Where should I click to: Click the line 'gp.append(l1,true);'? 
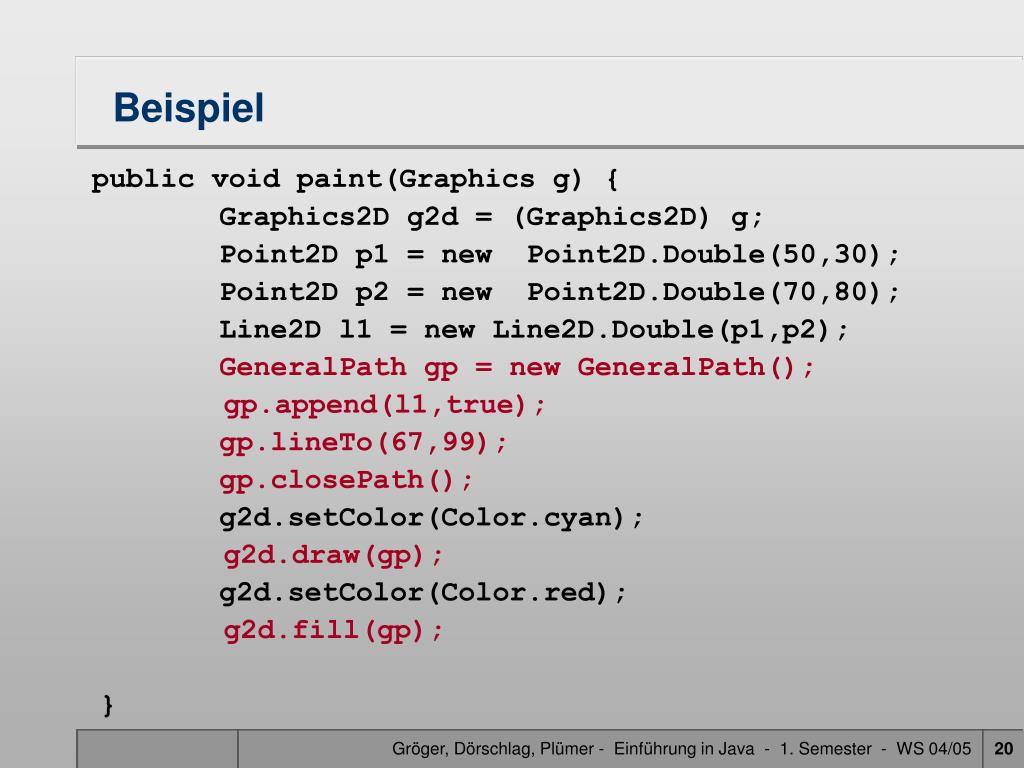[x=384, y=405]
